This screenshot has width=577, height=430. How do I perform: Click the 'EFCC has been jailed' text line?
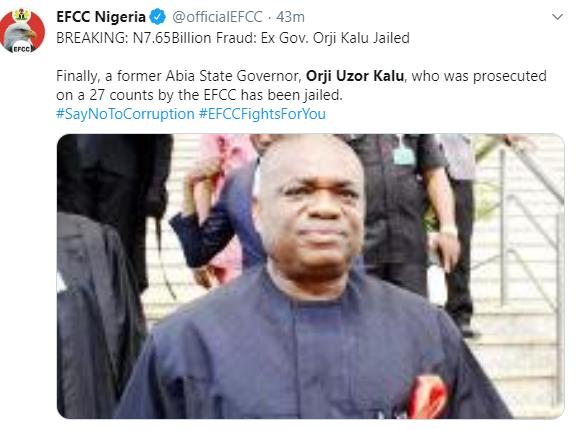(x=273, y=95)
